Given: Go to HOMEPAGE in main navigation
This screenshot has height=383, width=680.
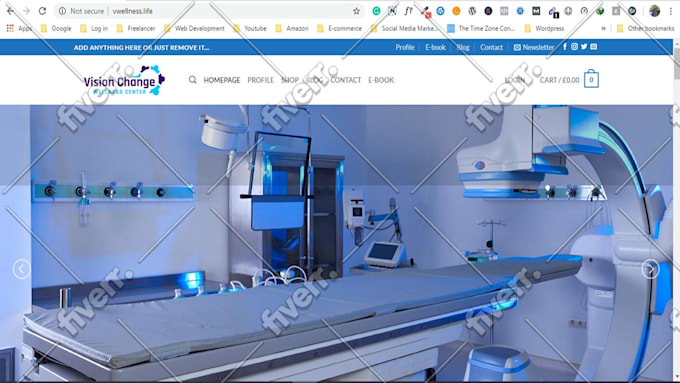Looking at the screenshot, I should 222,80.
